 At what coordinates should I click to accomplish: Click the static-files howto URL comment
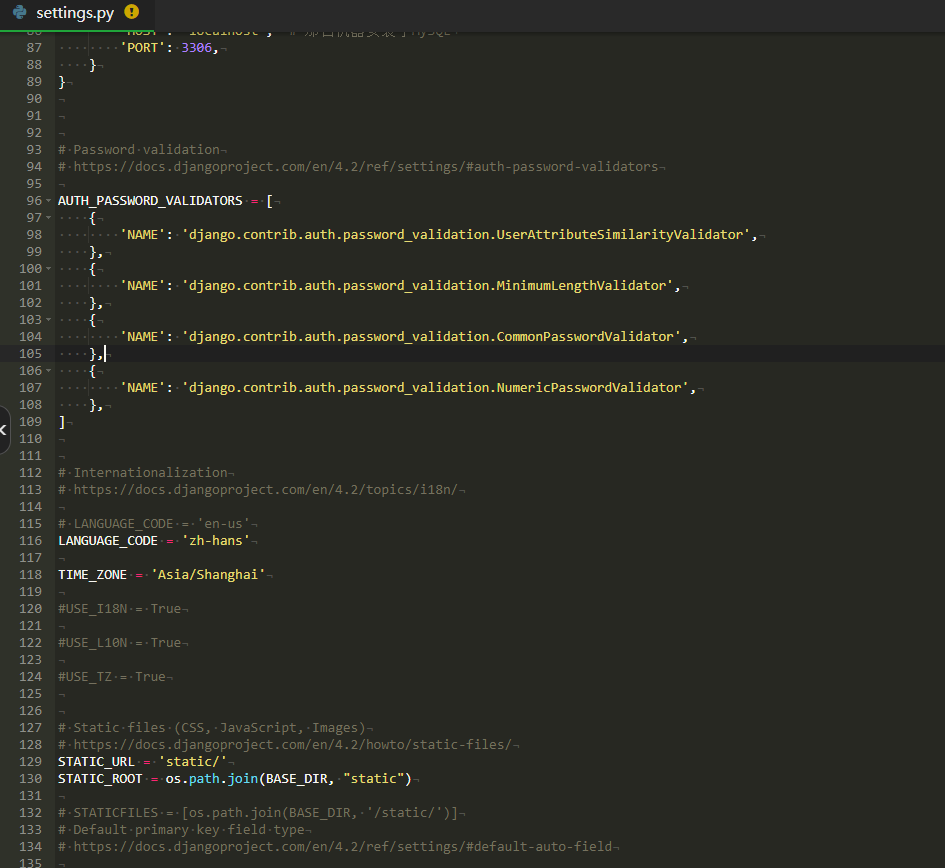coord(285,745)
